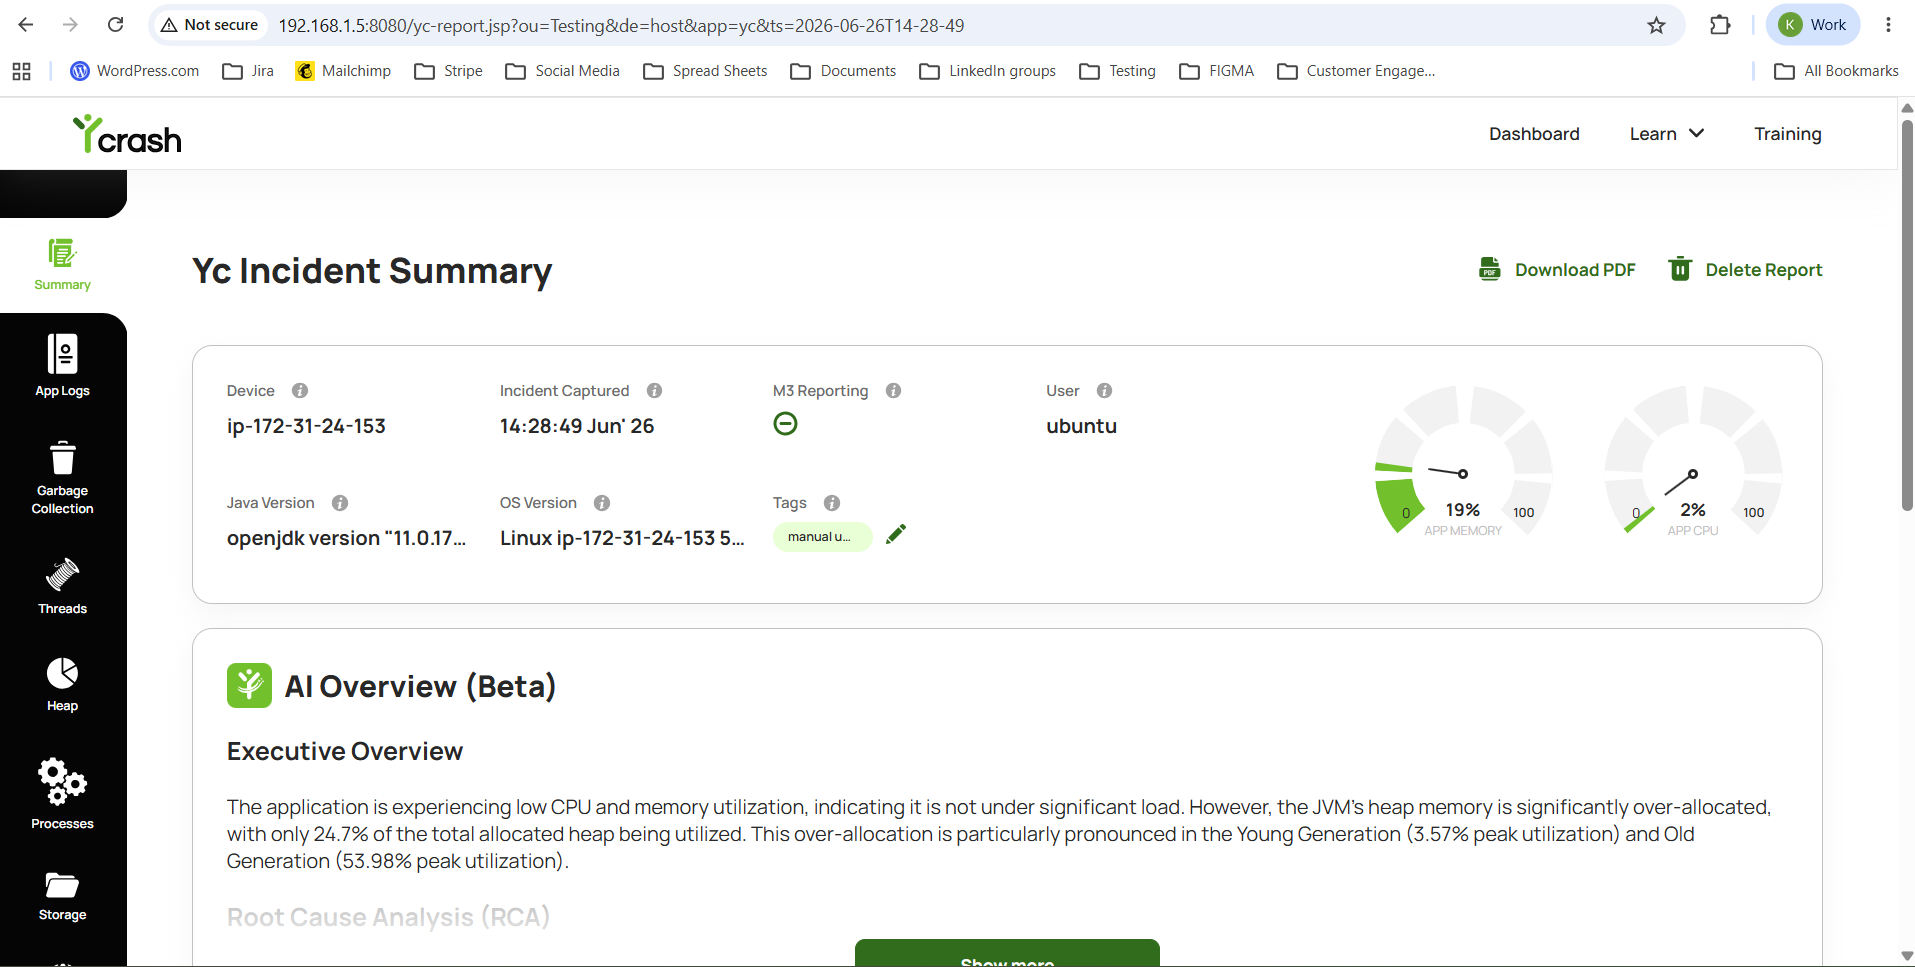Open the WordPress.com bookmark
Image resolution: width=1915 pixels, height=967 pixels.
(x=135, y=71)
